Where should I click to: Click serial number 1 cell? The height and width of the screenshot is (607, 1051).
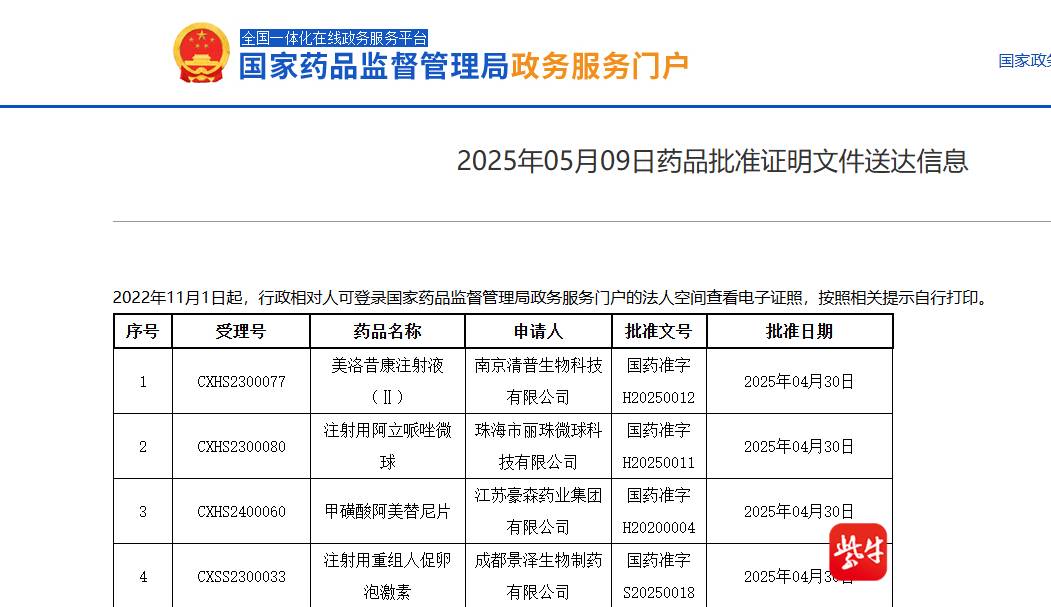point(143,382)
